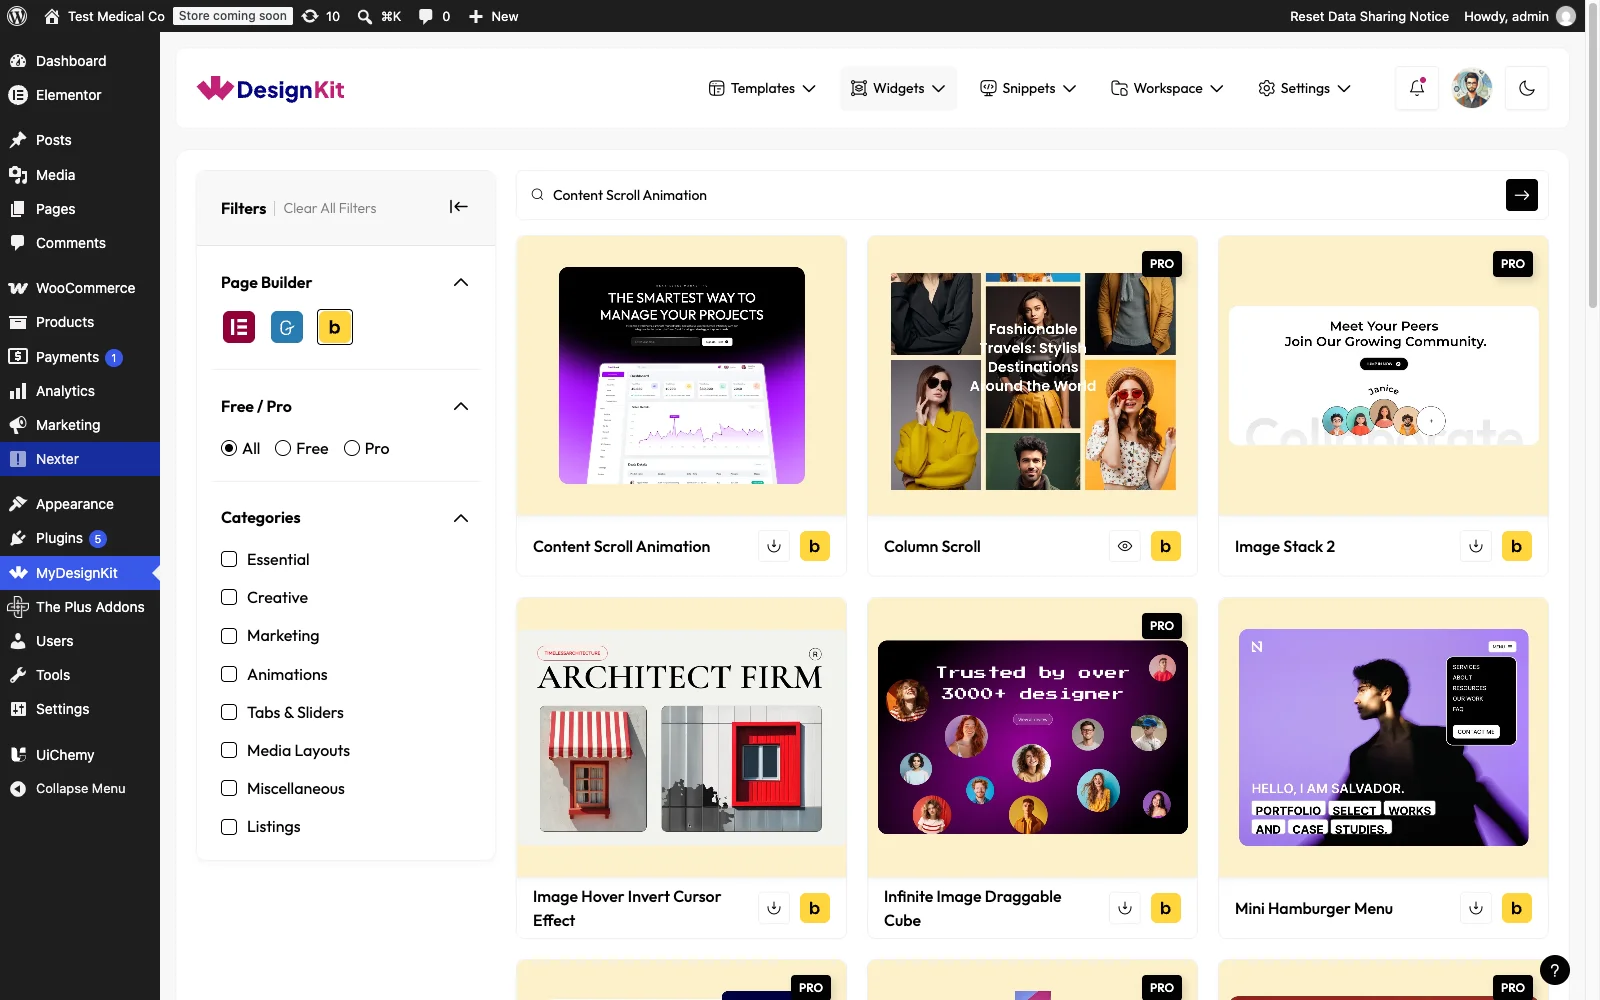This screenshot has width=1600, height=1000.
Task: Open the help question mark button
Action: (1555, 970)
